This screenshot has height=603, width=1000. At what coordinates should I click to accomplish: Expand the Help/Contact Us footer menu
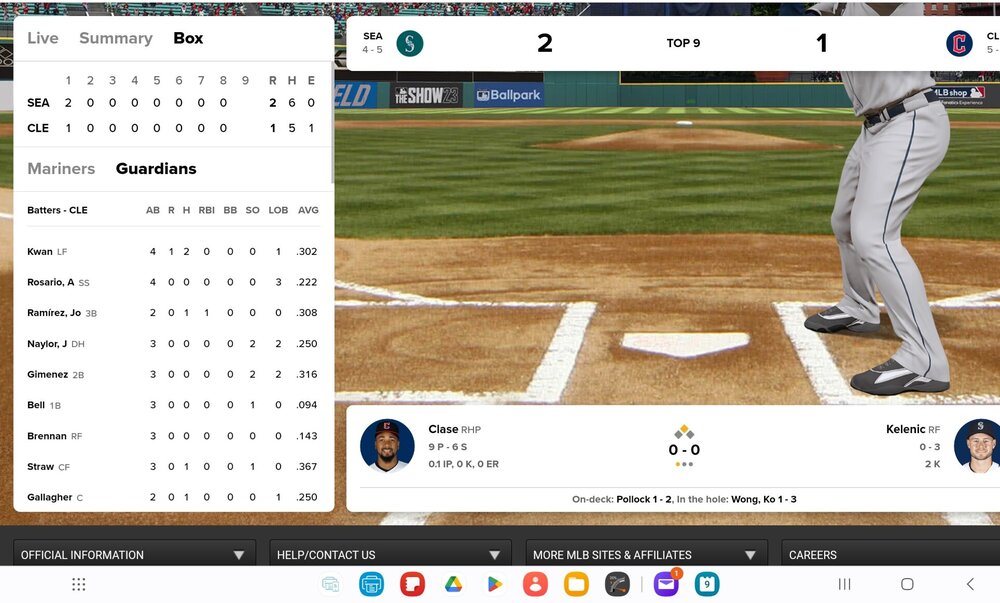click(x=390, y=554)
